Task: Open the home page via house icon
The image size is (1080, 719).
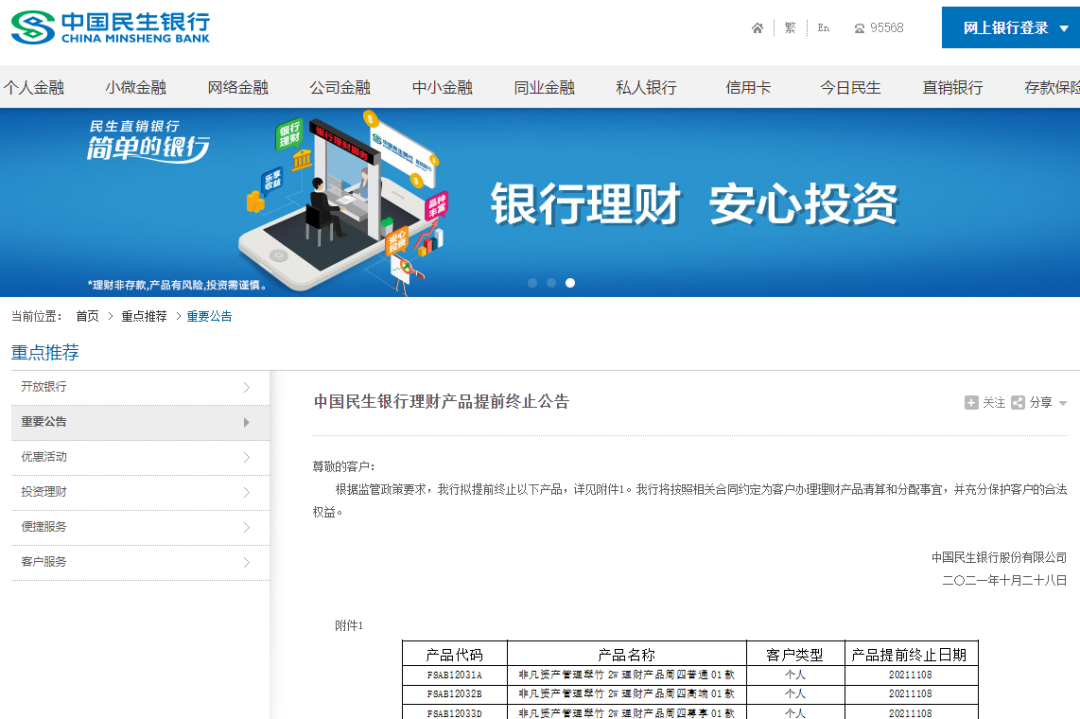Action: pos(757,28)
